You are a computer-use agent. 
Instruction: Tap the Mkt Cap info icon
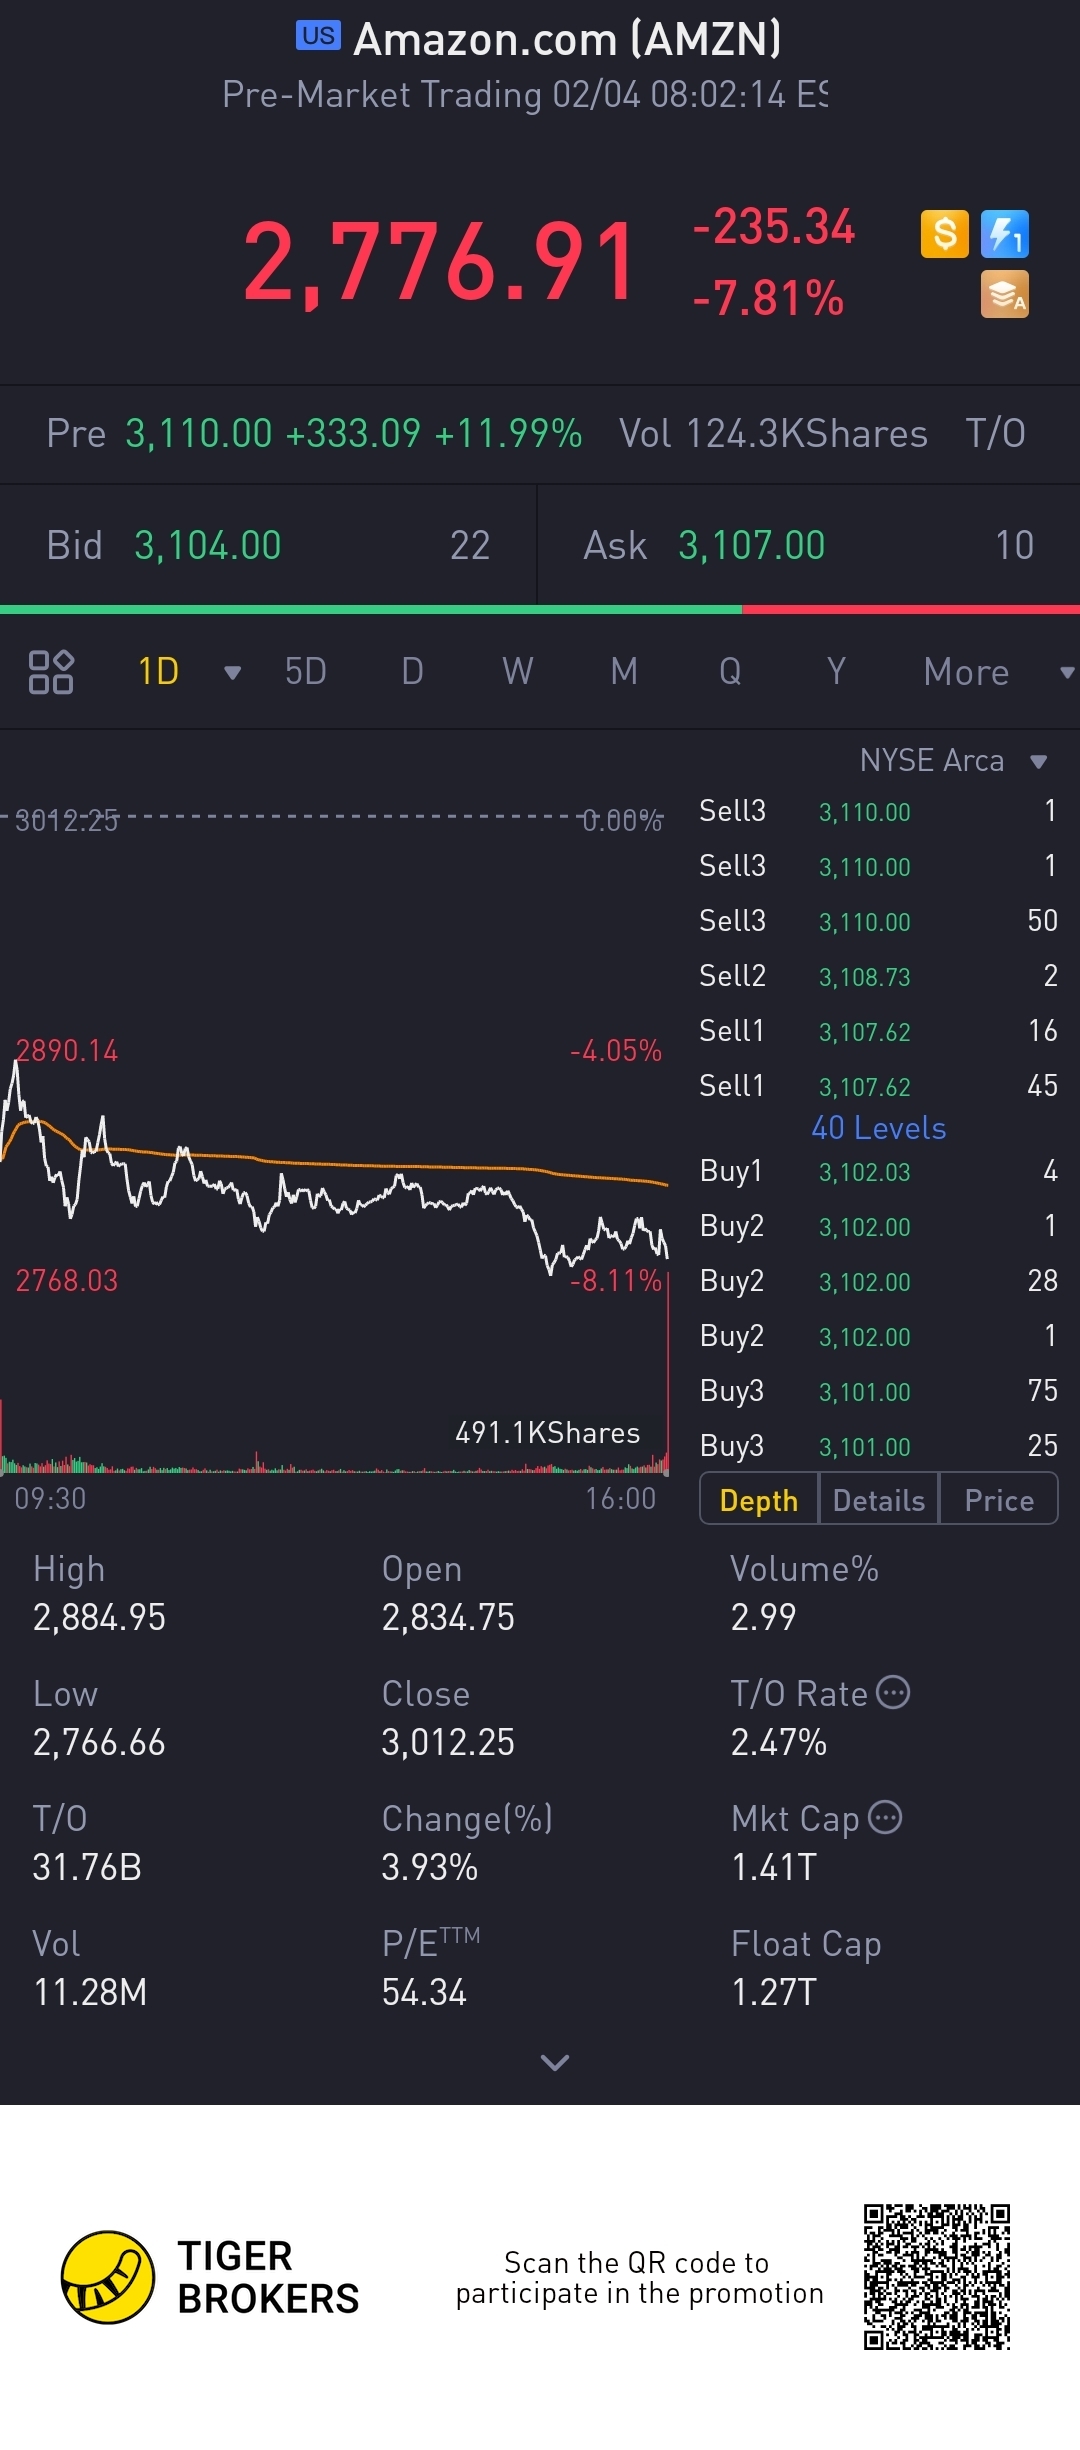(x=885, y=1817)
